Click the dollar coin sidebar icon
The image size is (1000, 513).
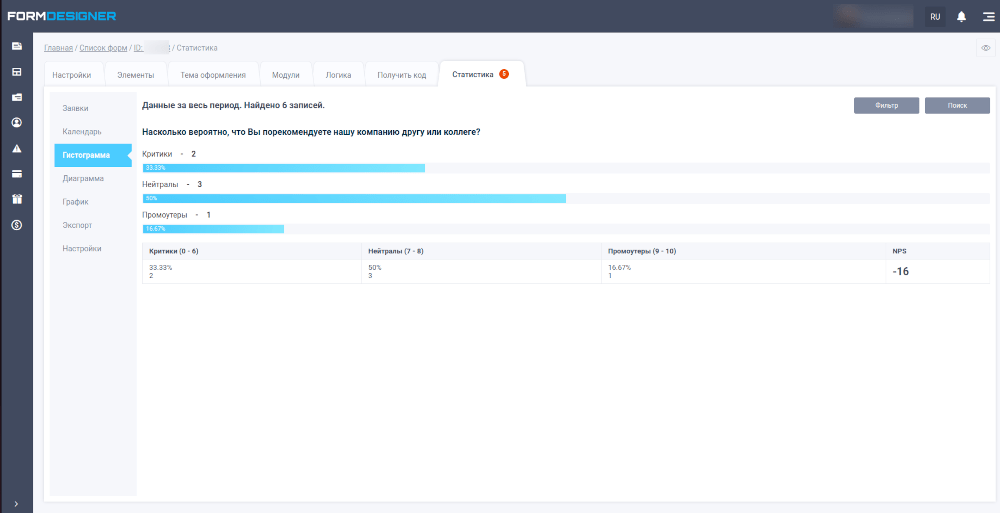(16, 225)
